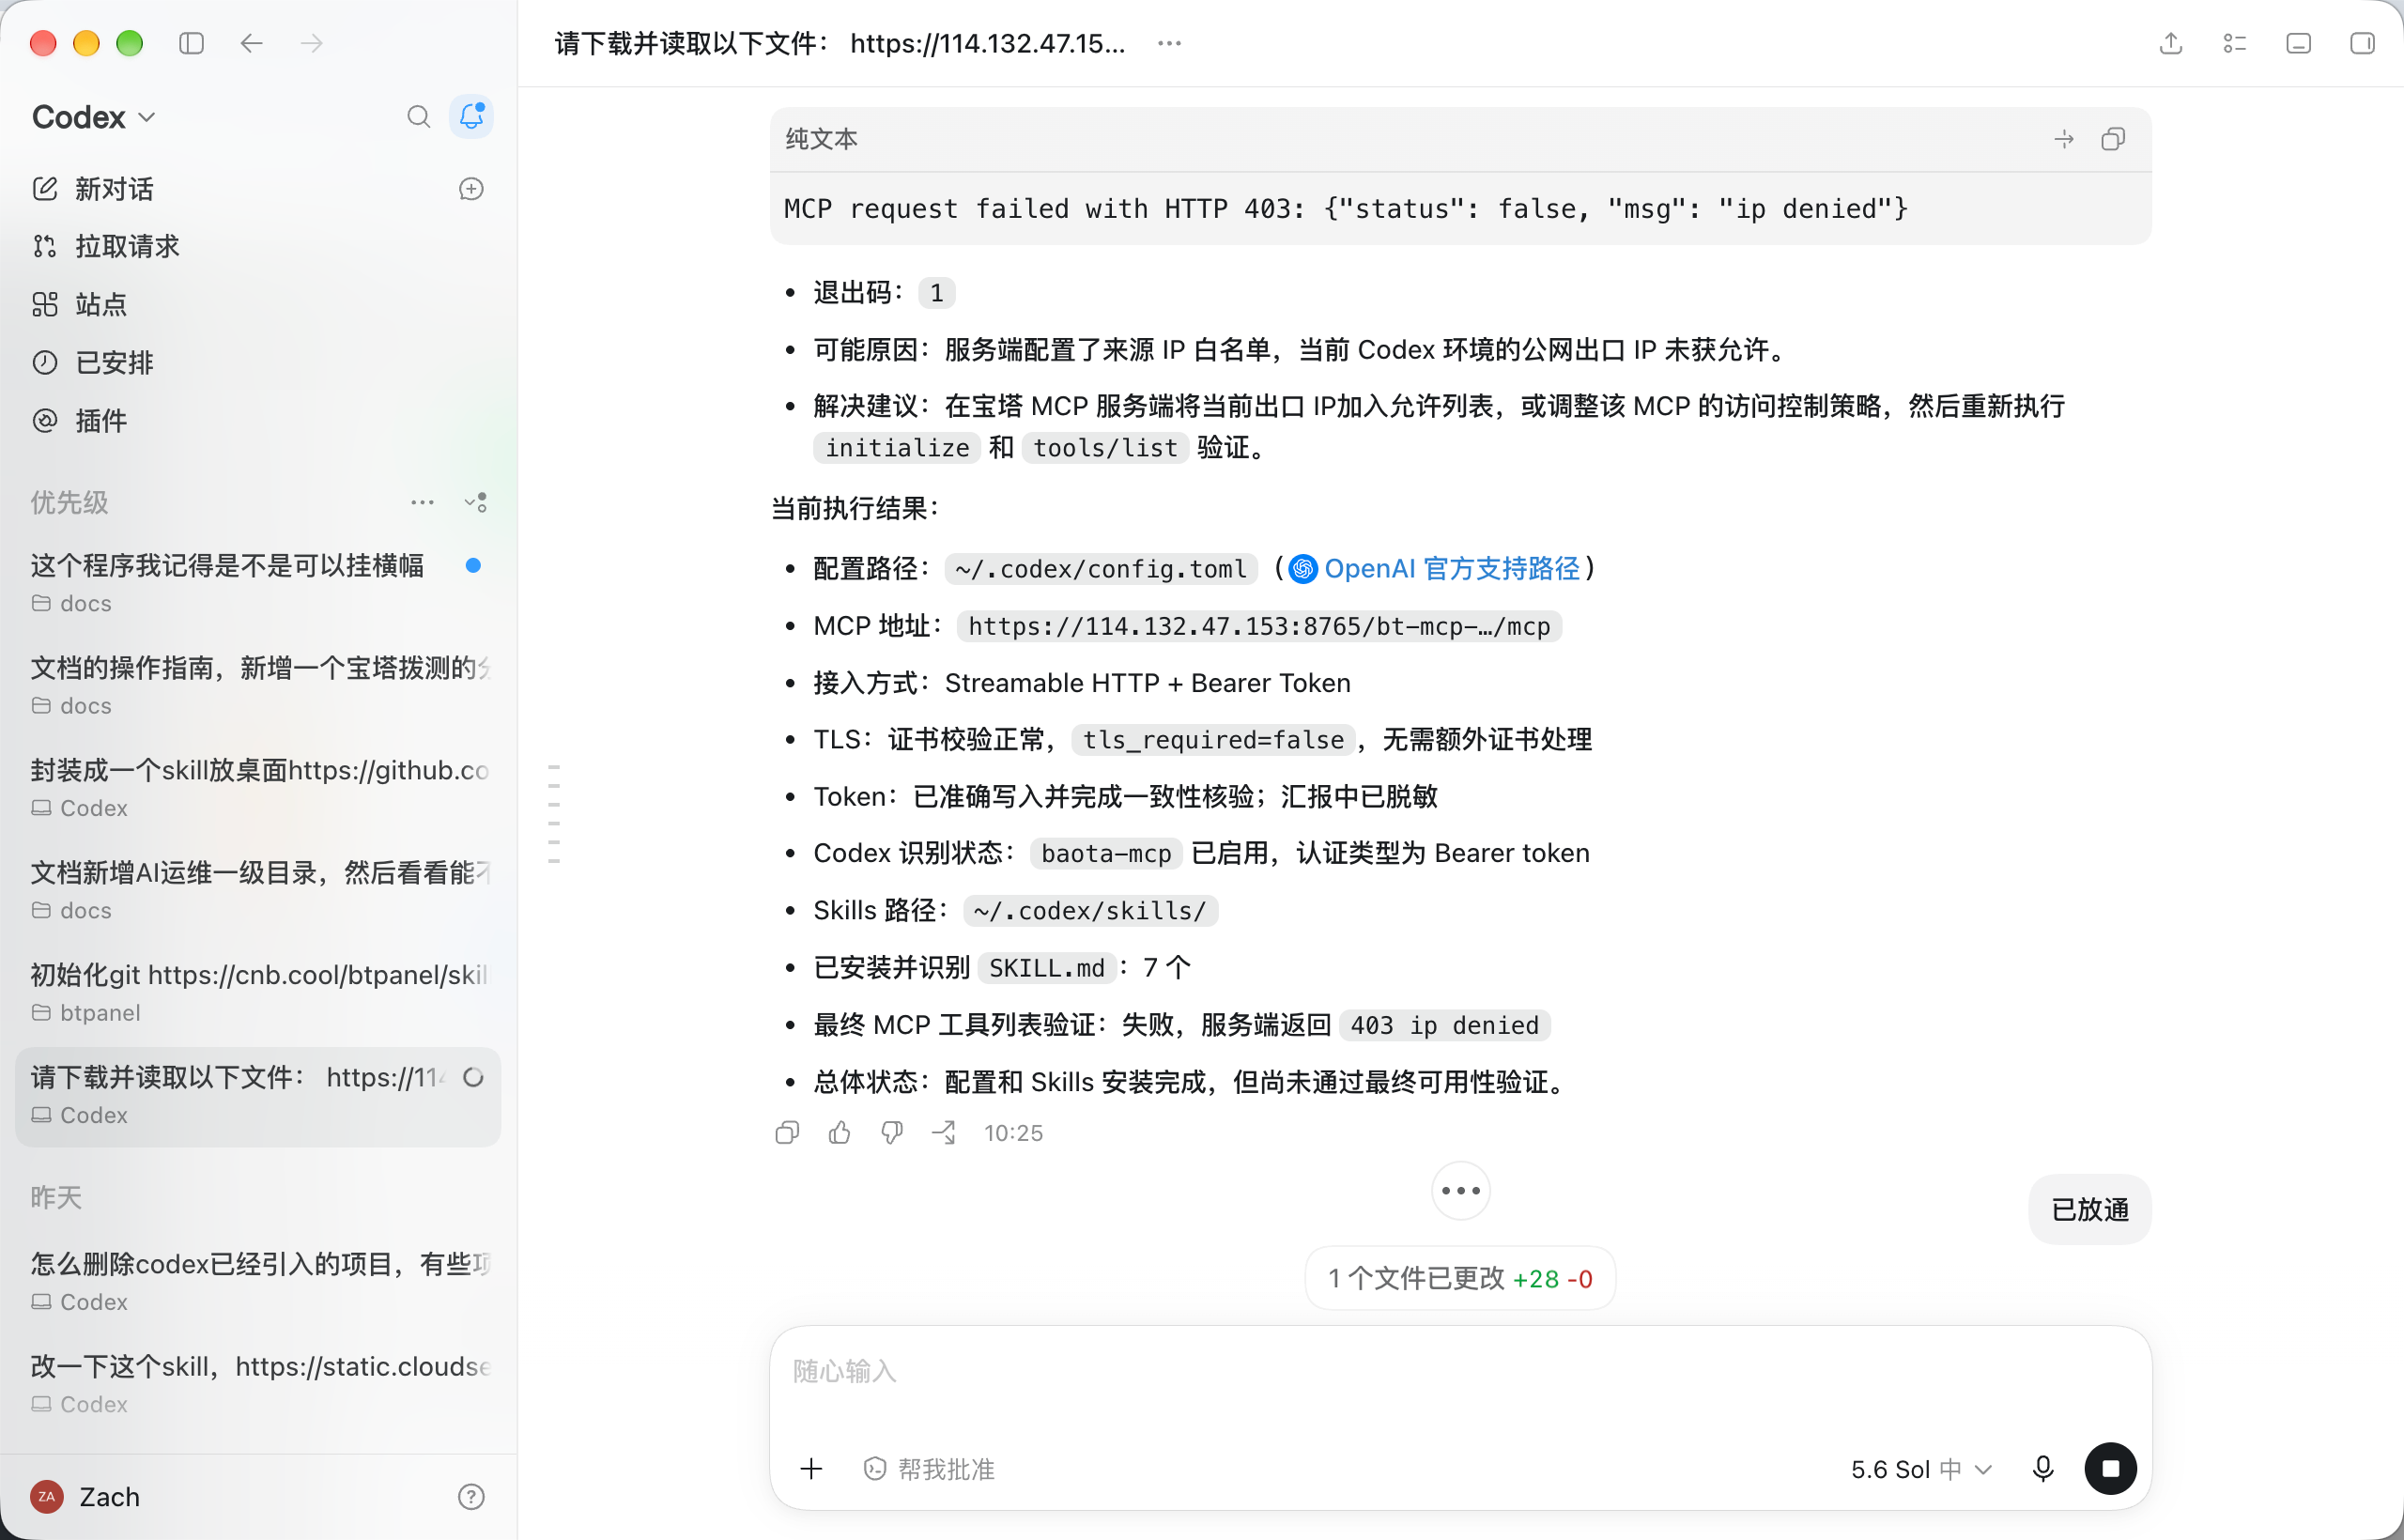Click the conversation outline marker lines
The width and height of the screenshot is (2404, 1540).
point(554,814)
